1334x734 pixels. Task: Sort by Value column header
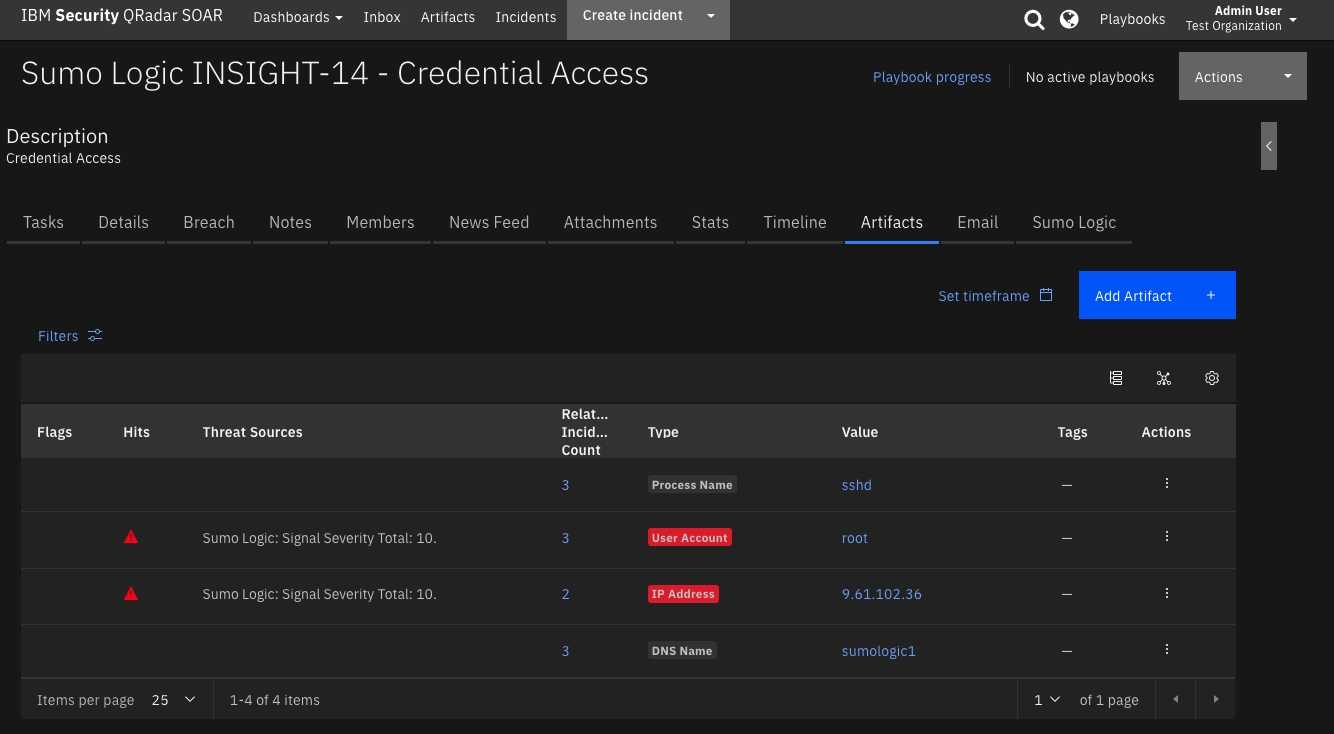coord(860,432)
